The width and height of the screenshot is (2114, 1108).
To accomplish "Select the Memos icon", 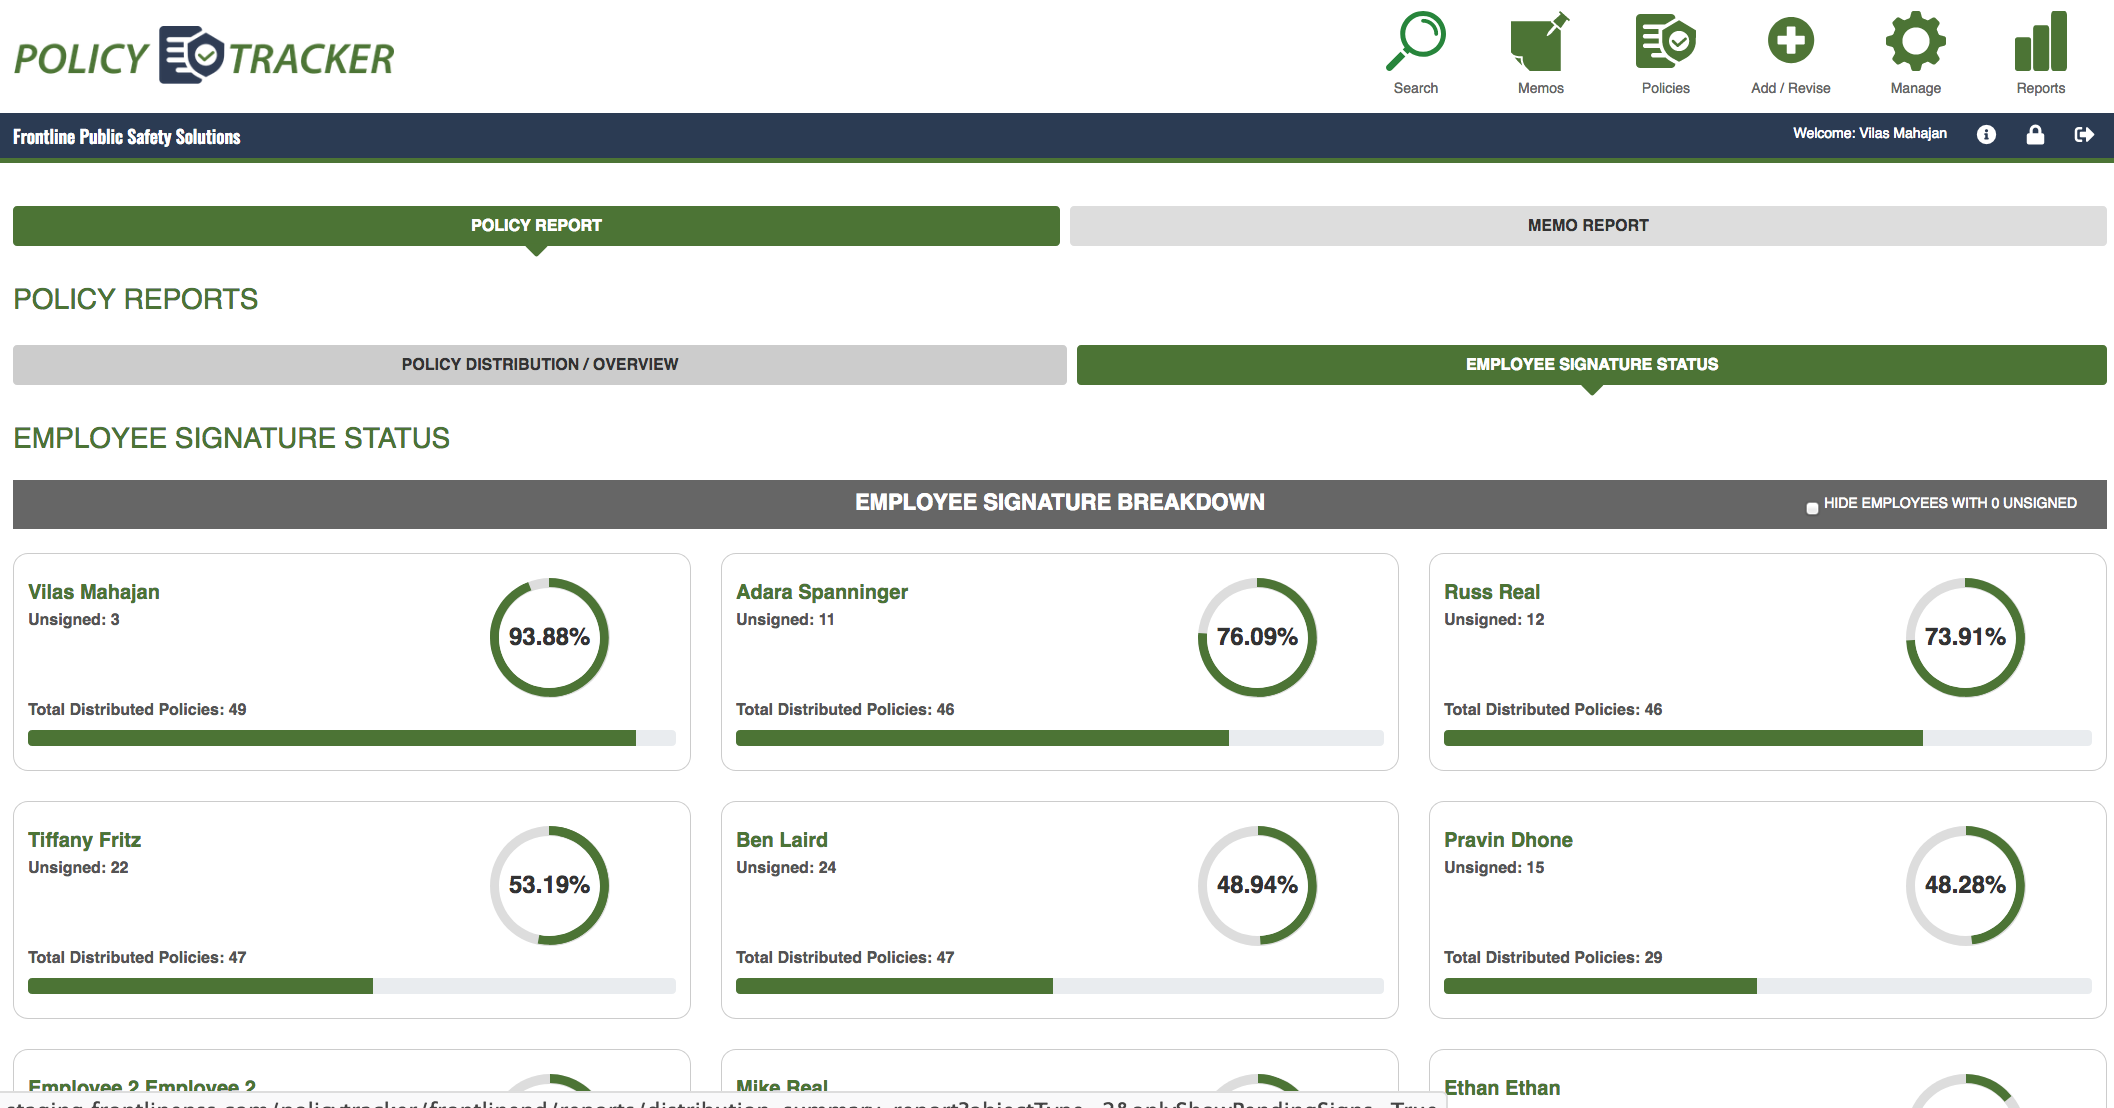I will (x=1540, y=40).
